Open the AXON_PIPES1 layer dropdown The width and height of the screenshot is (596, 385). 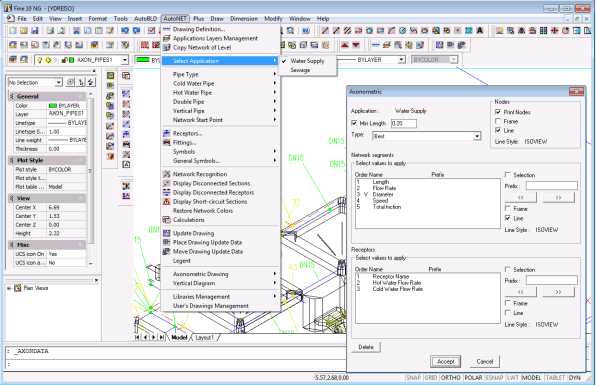pyautogui.click(x=125, y=60)
